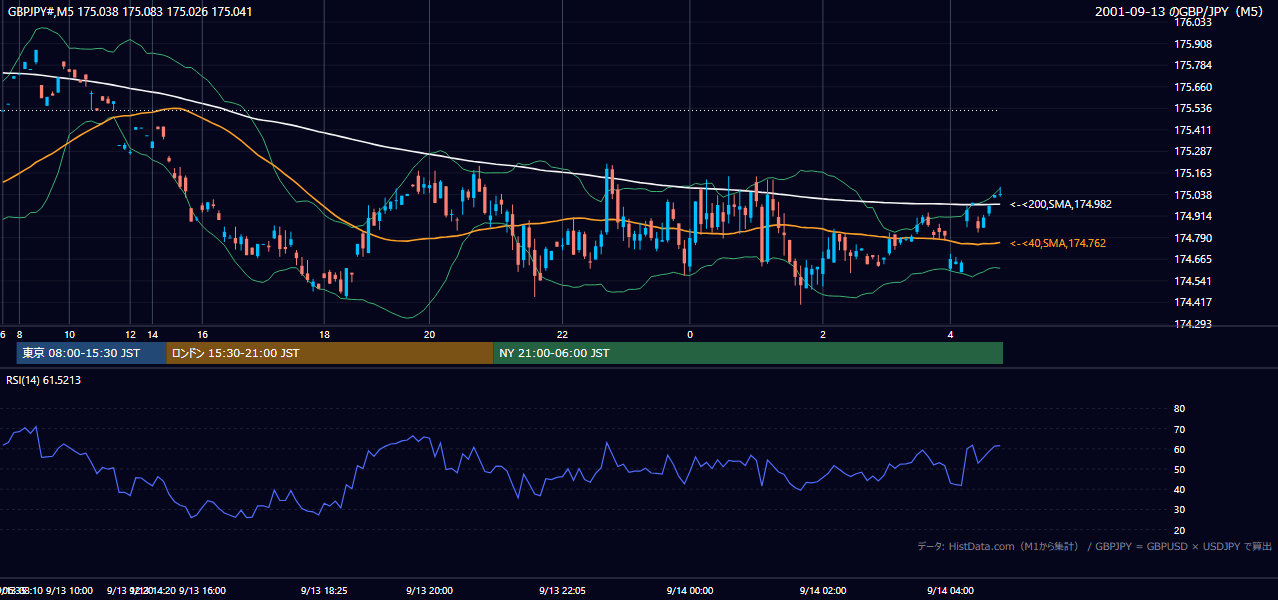The height and width of the screenshot is (600, 1278).
Task: Click hour label 2 on the time axis
Action: pos(823,334)
